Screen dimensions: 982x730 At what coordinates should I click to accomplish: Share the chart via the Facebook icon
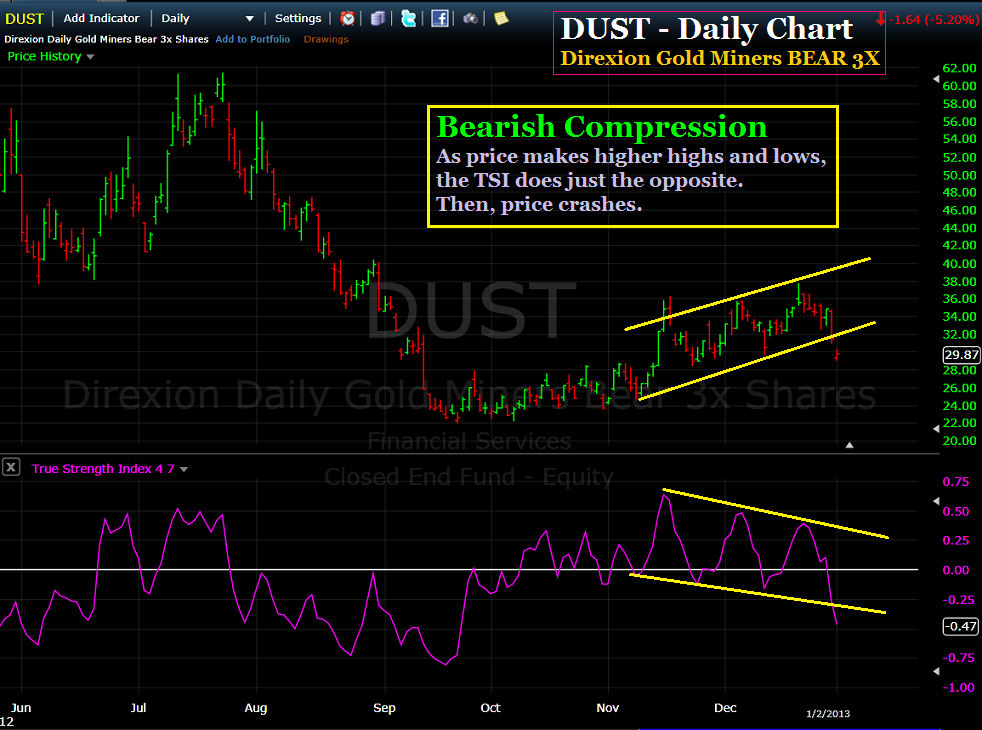(x=440, y=18)
